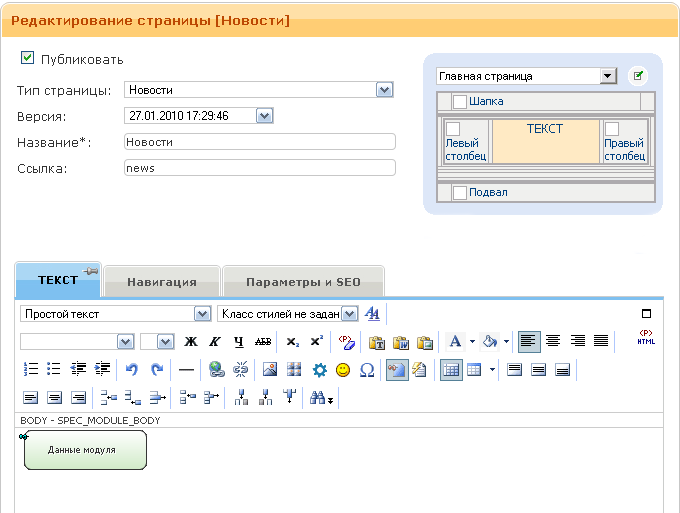This screenshot has width=680, height=513.
Task: Uncheck the Публиковать checkbox
Action: click(28, 58)
